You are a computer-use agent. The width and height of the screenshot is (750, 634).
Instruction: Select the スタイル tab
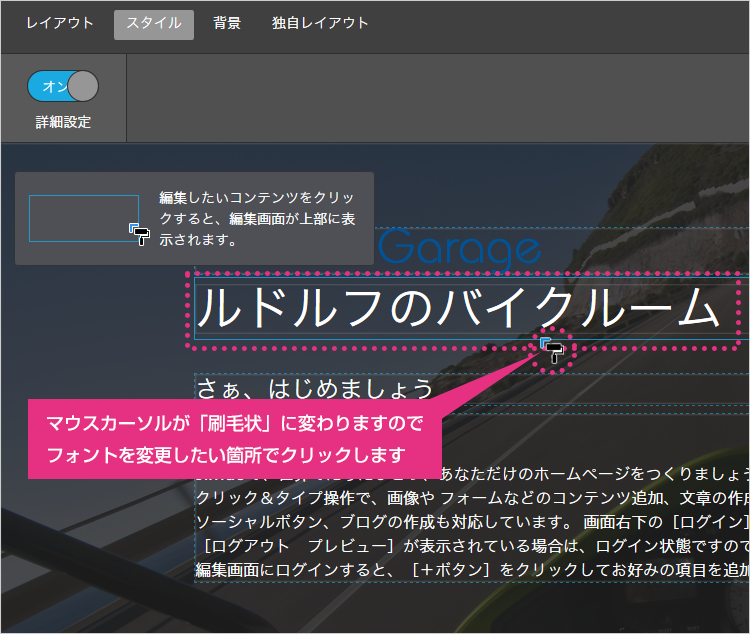[x=154, y=24]
